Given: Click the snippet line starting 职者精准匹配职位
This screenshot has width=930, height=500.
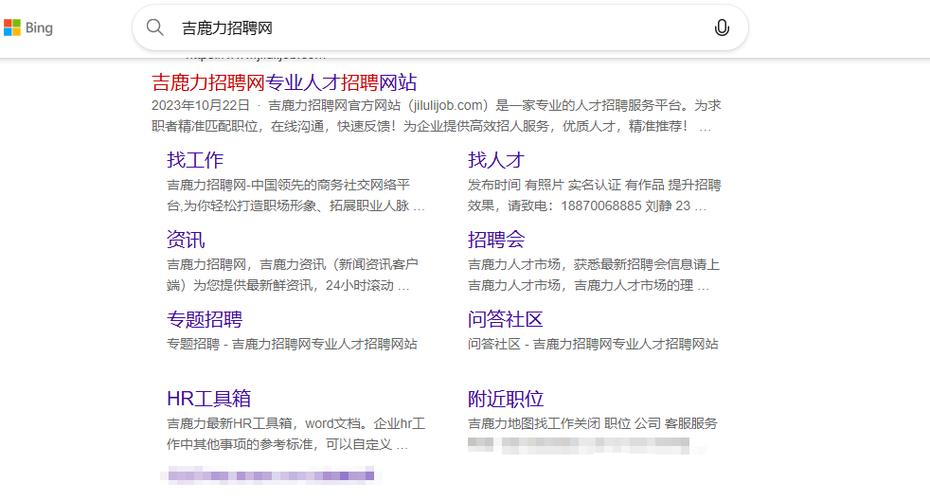Looking at the screenshot, I should click(431, 126).
